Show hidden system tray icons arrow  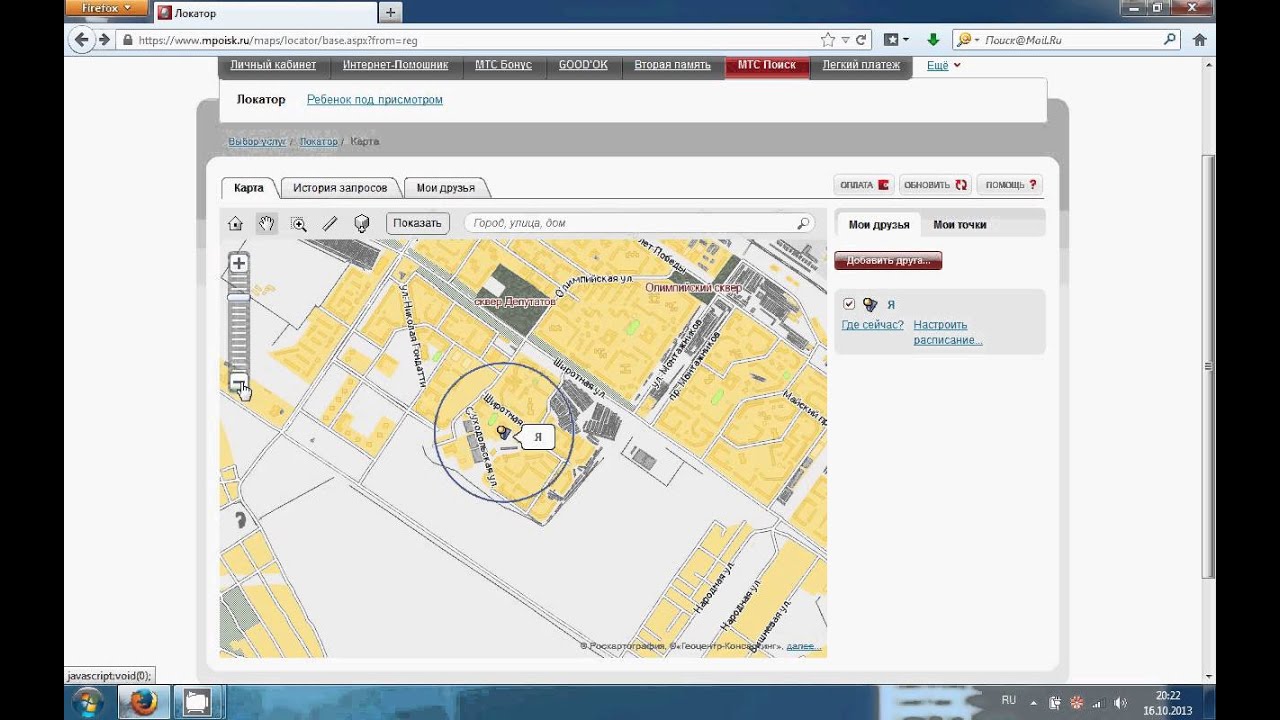coord(1033,703)
